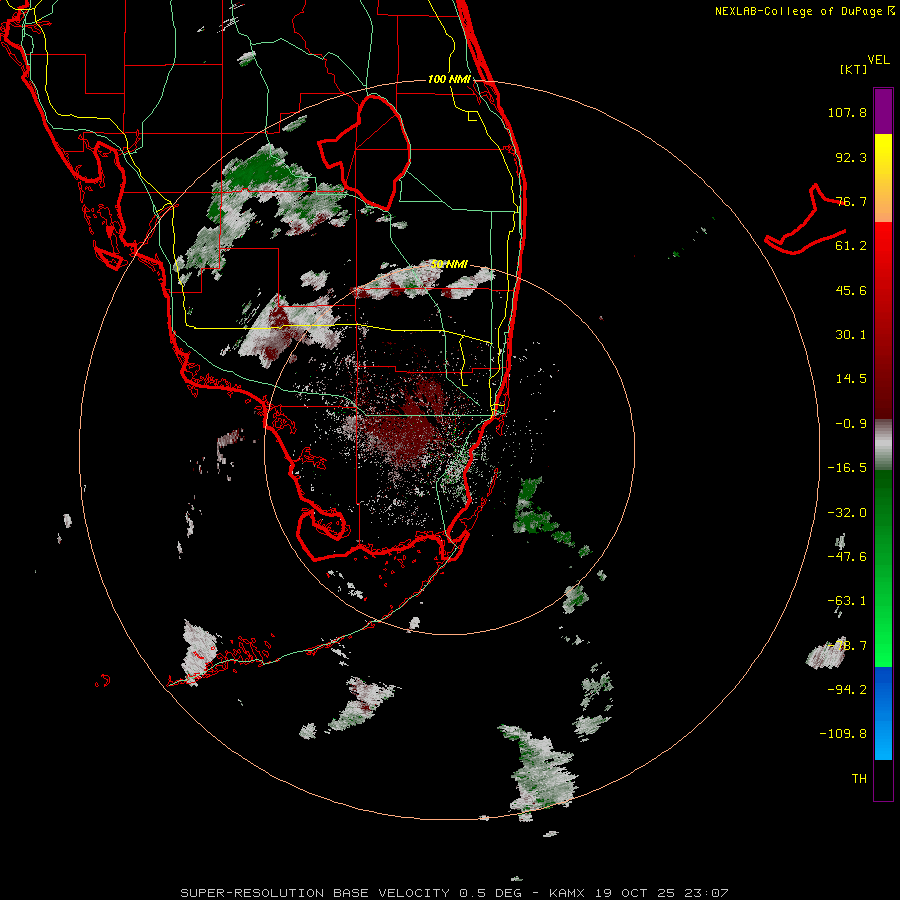Viewport: 900px width, 900px height.
Task: Click the 30.1 velocity scale value
Action: [851, 335]
